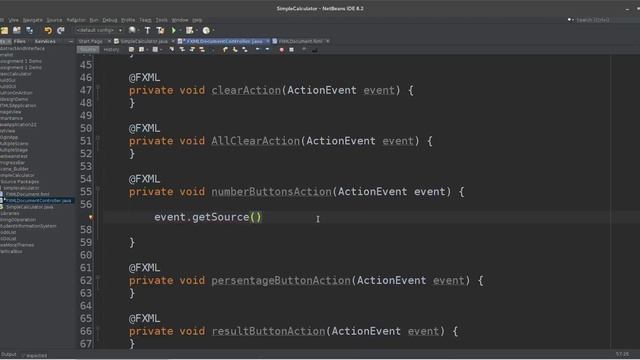Open the Refactor menu

[76, 20]
